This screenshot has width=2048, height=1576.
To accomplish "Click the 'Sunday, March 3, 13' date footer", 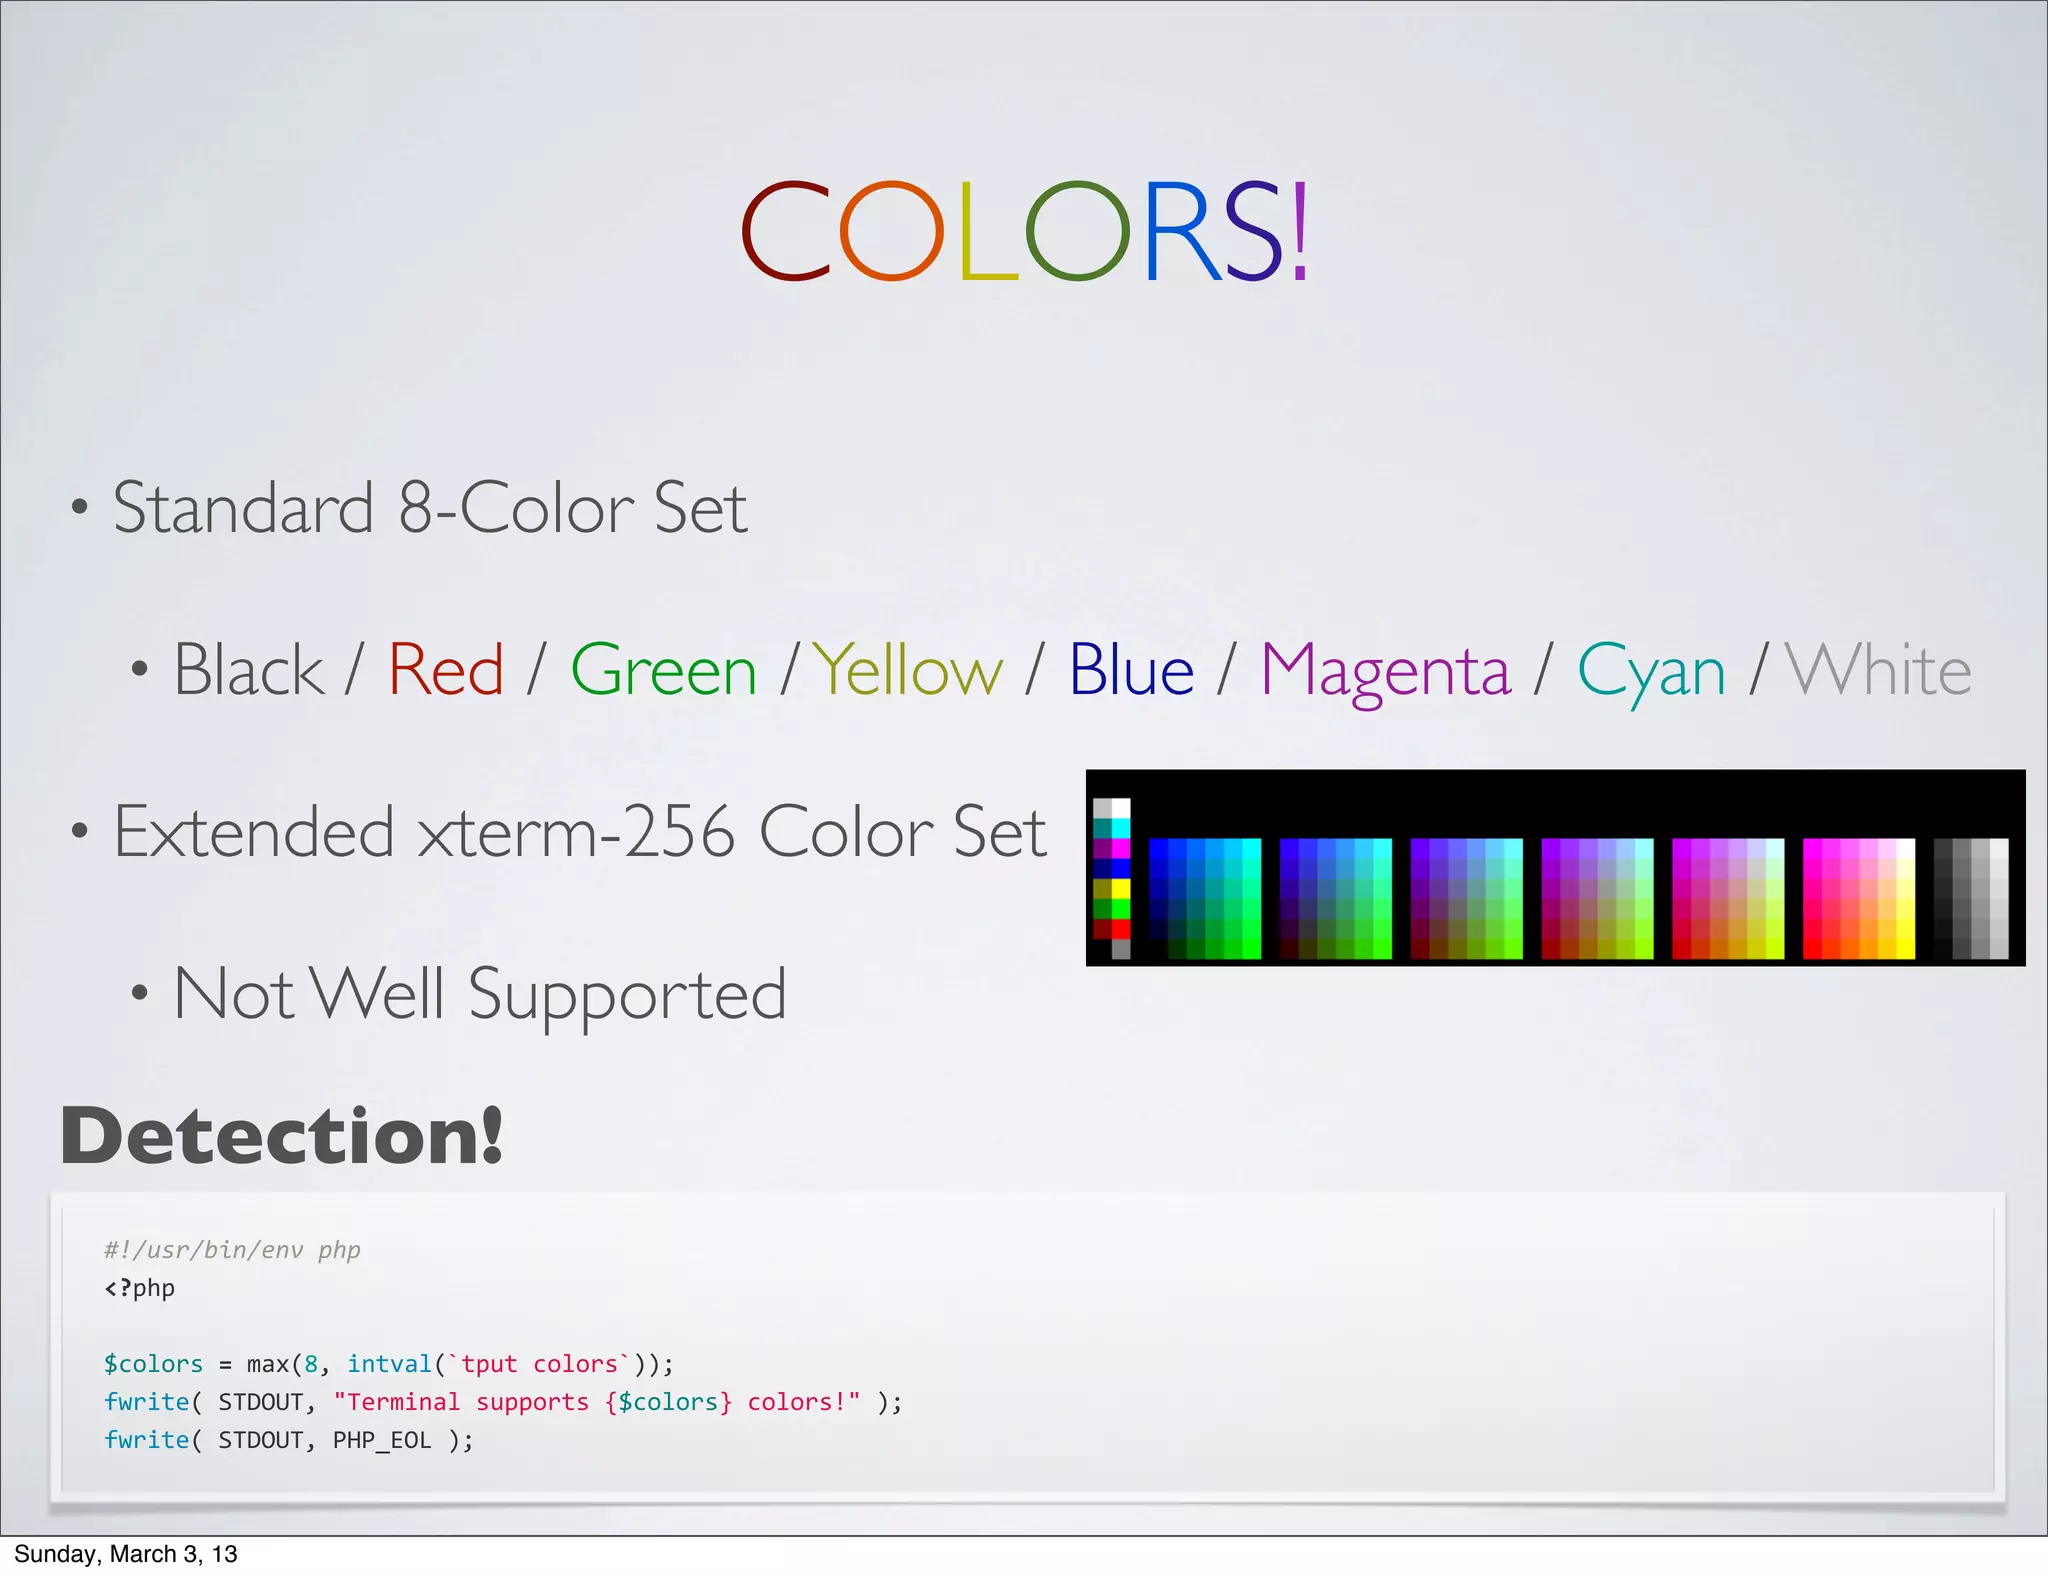I will pyautogui.click(x=126, y=1555).
